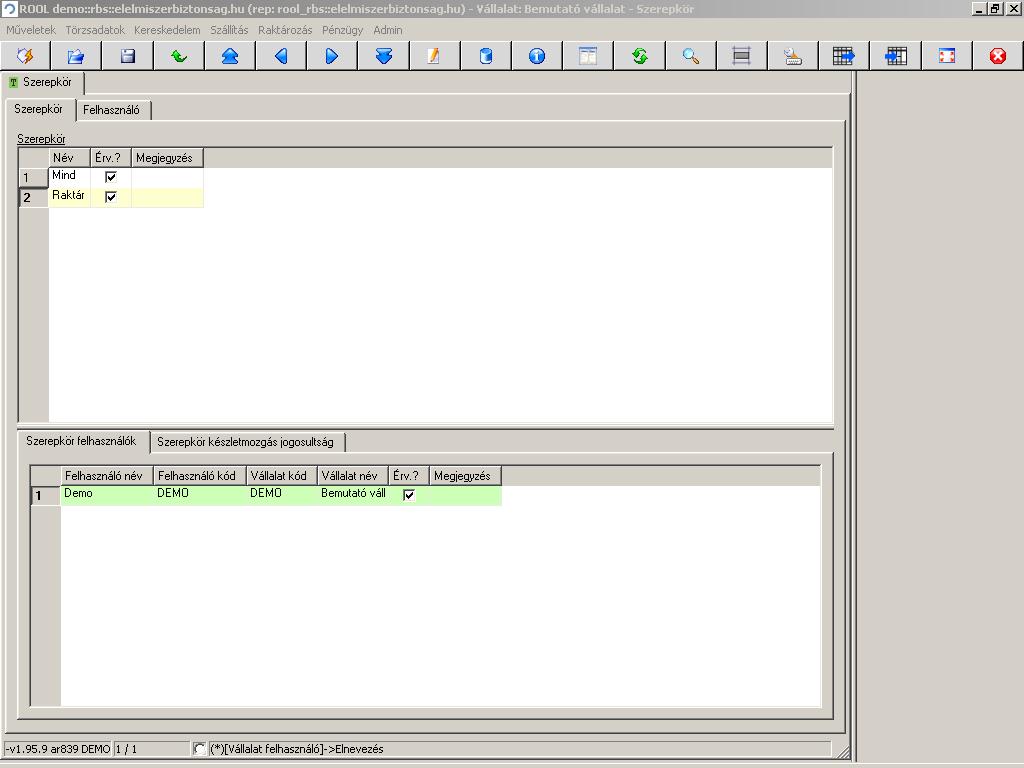Open the folder icon in toolbar
1024x768 pixels.
tap(76, 56)
